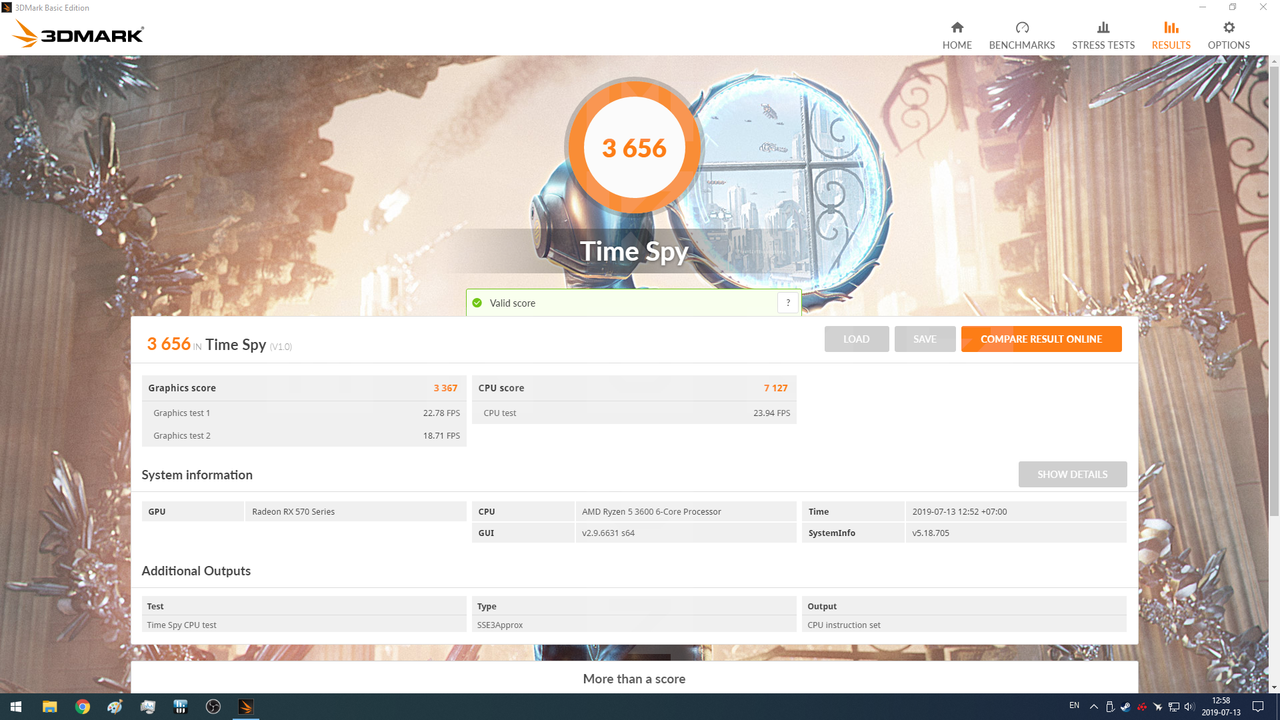Open File Explorer from the taskbar
This screenshot has width=1280, height=720.
(x=49, y=707)
